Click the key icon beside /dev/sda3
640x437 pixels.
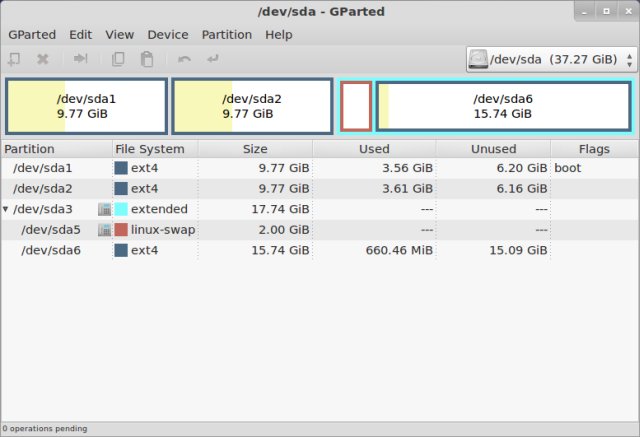point(104,209)
